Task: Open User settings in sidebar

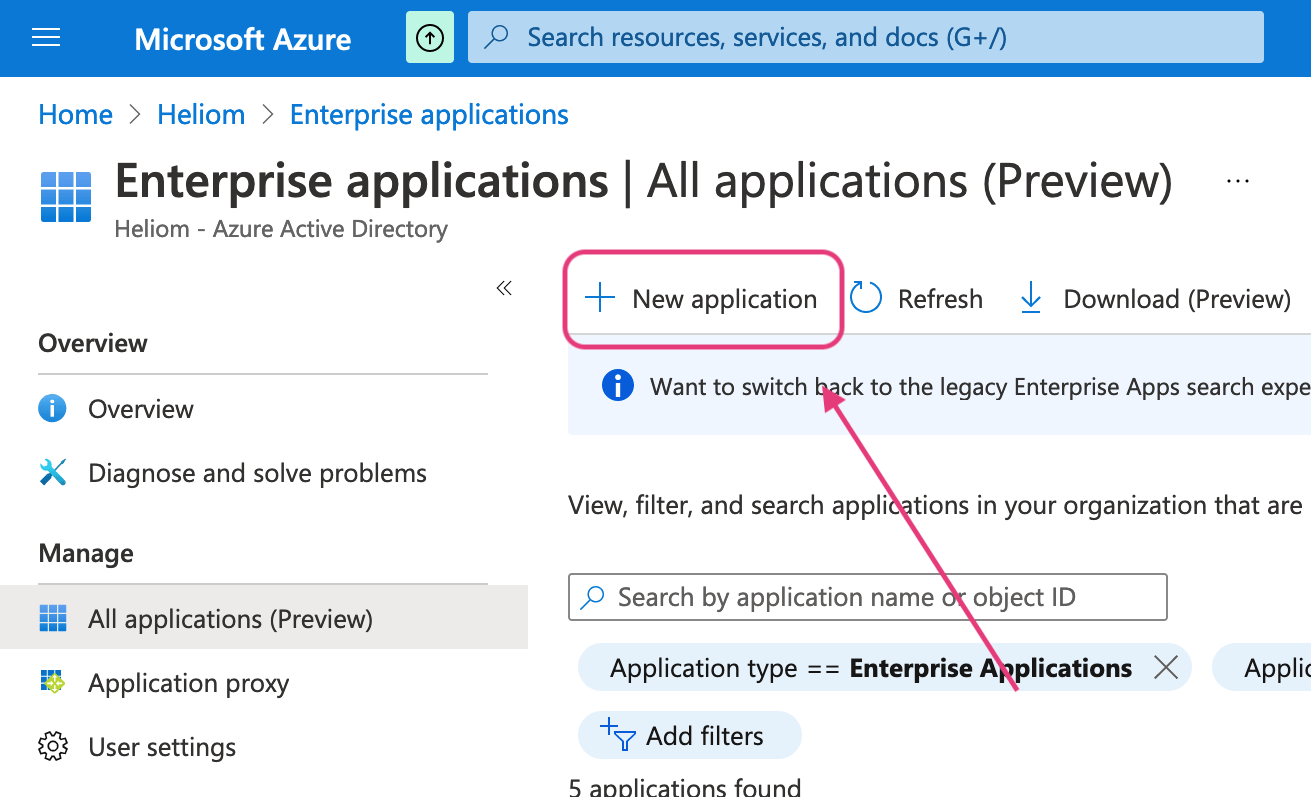Action: pyautogui.click(x=162, y=747)
